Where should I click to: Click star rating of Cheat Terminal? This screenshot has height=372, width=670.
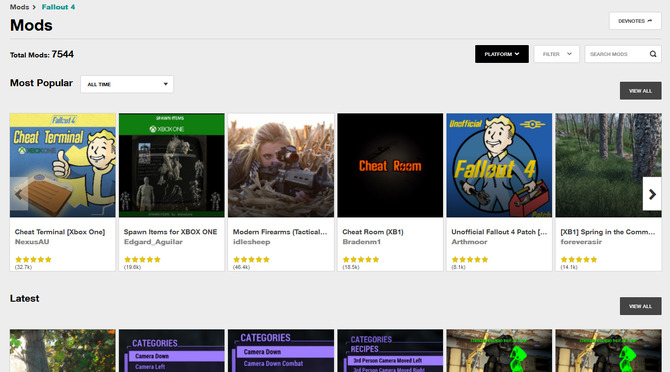click(x=33, y=259)
